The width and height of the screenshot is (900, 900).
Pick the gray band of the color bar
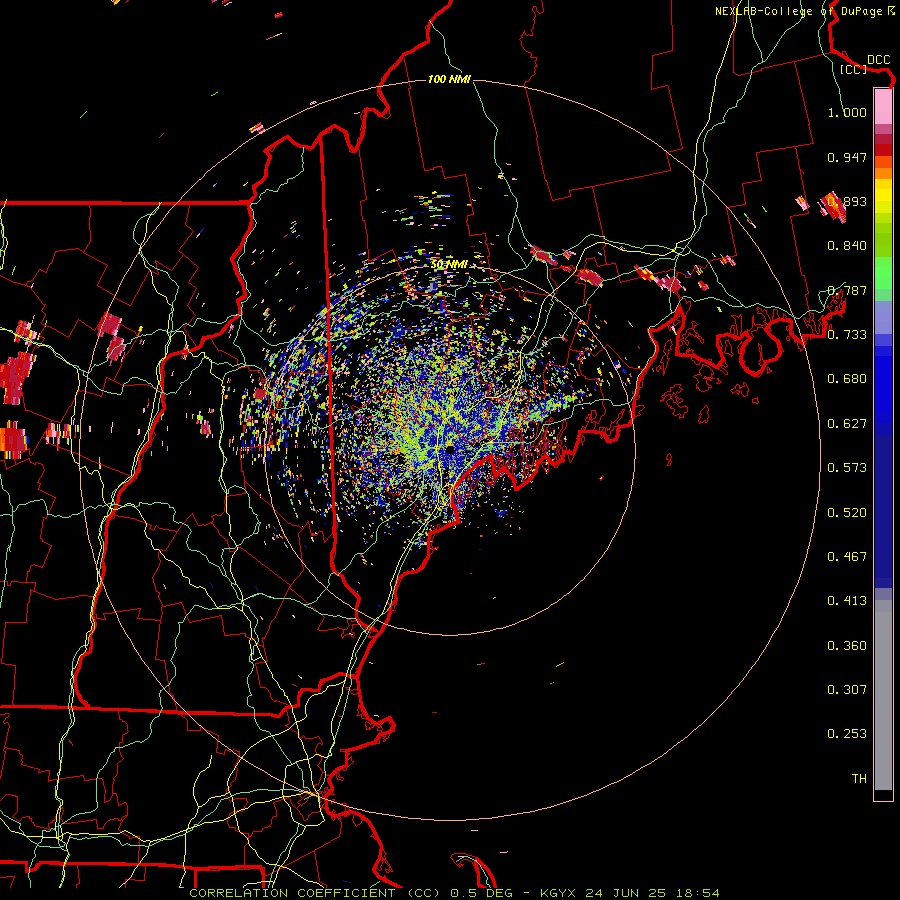(x=883, y=695)
